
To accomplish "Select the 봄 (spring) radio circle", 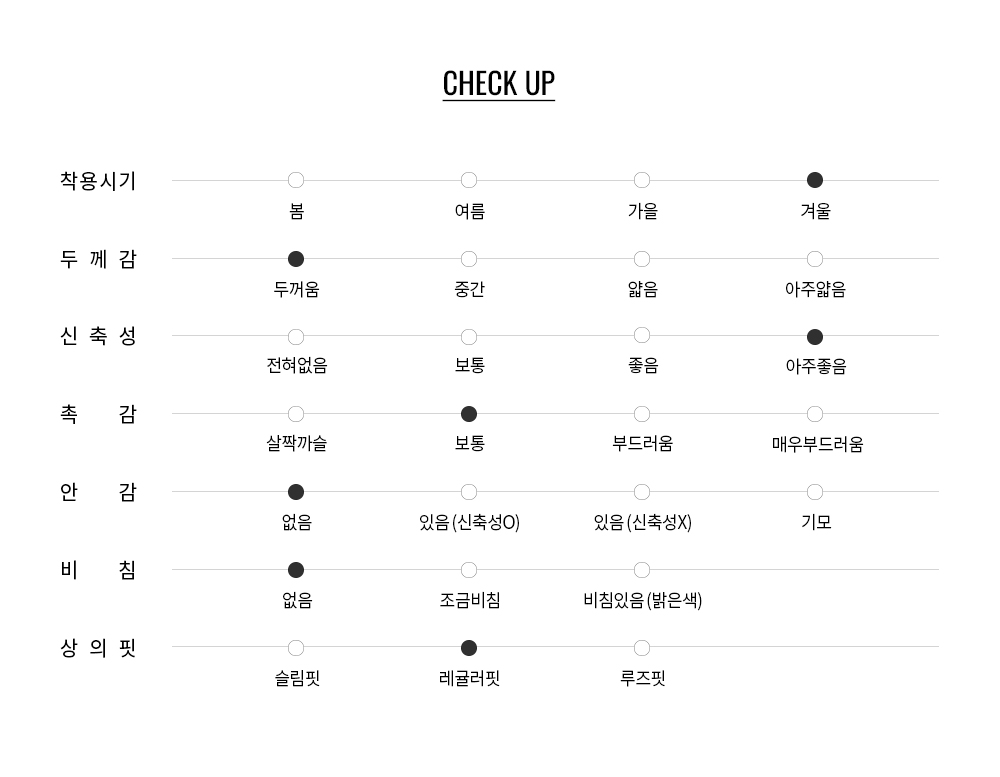I will tap(296, 181).
